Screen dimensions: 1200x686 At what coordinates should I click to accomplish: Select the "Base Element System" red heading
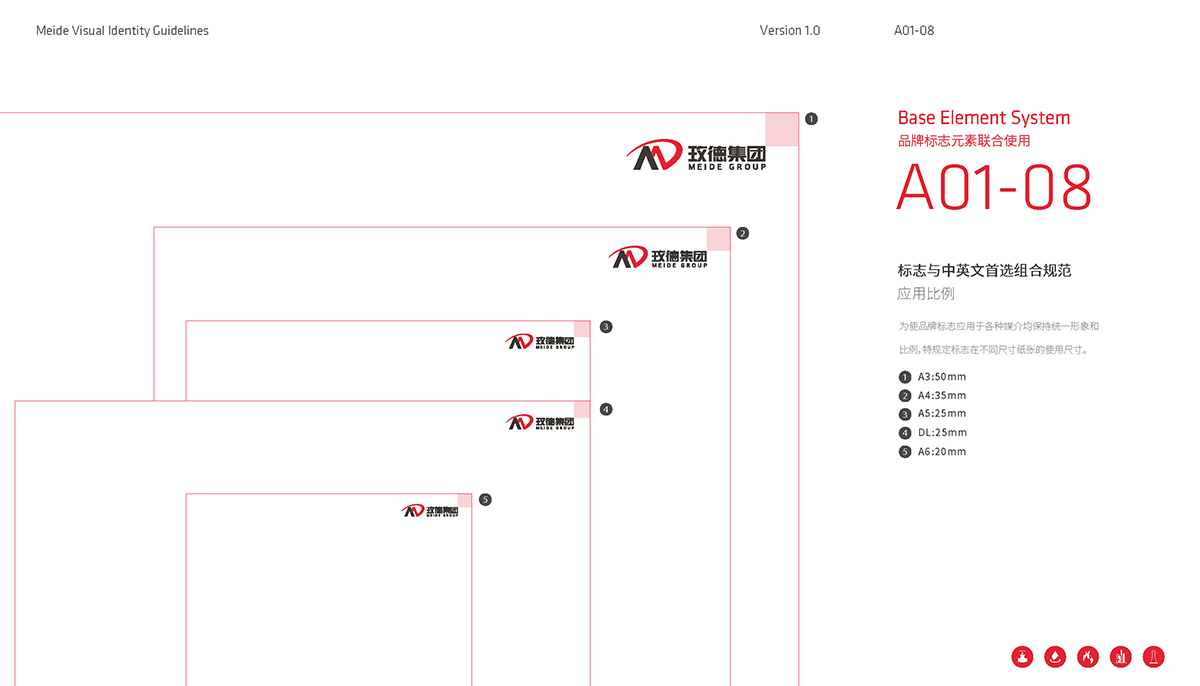983,118
